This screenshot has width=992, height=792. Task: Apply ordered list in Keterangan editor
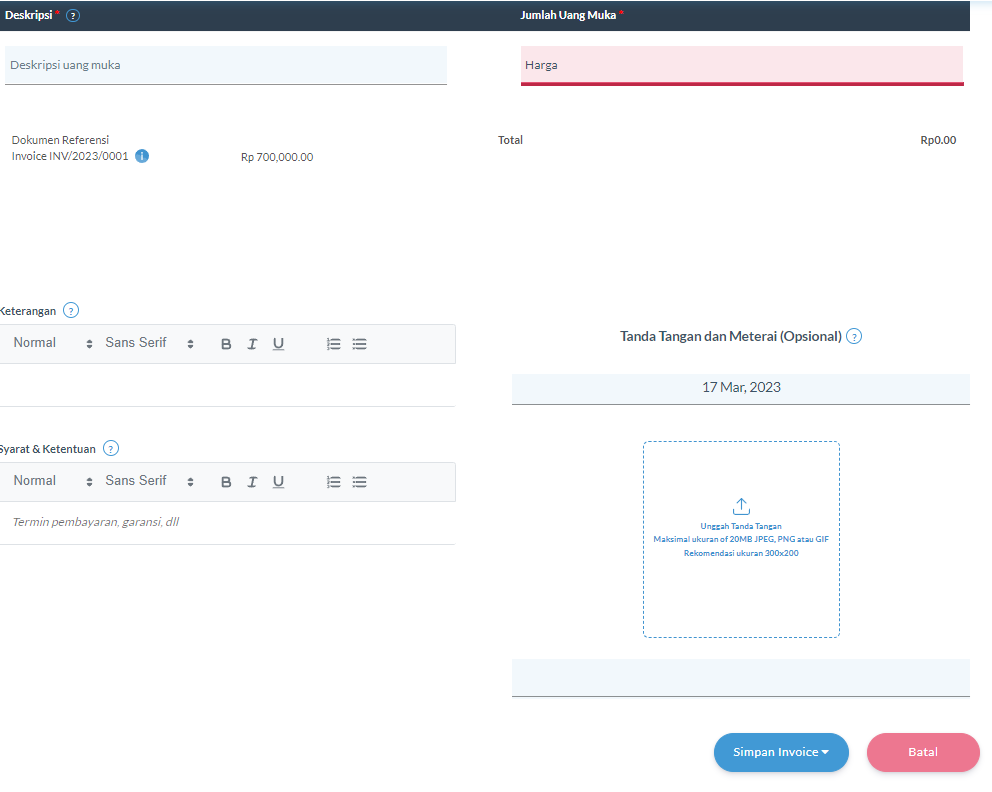tap(333, 343)
